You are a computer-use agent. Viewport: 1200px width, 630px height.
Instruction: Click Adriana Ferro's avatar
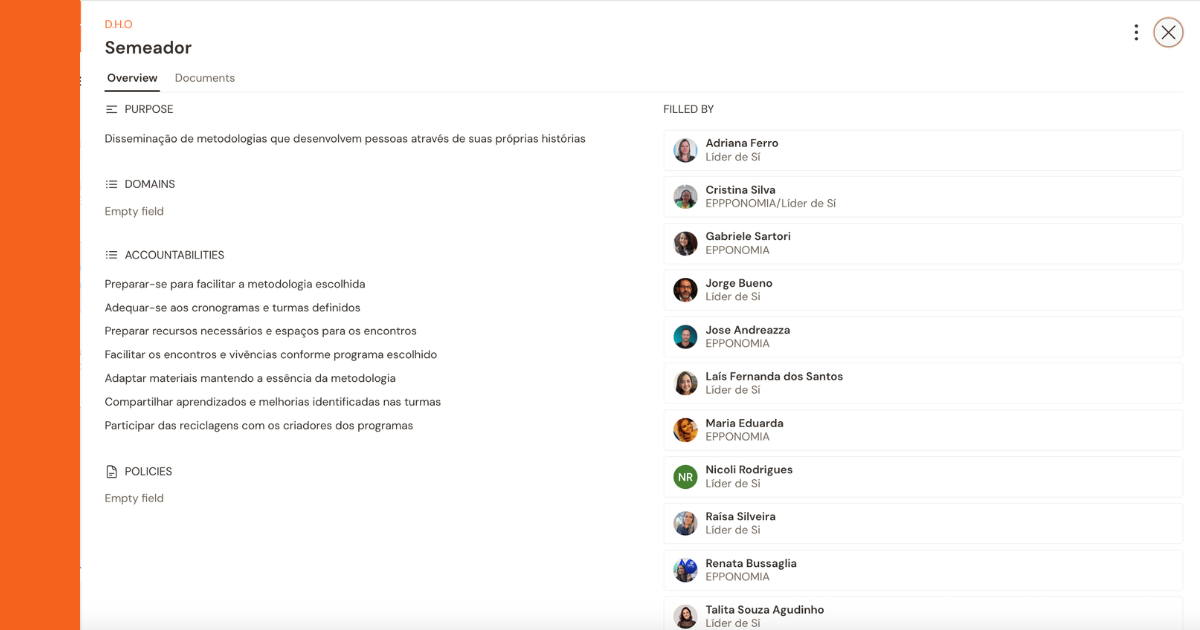pos(685,150)
